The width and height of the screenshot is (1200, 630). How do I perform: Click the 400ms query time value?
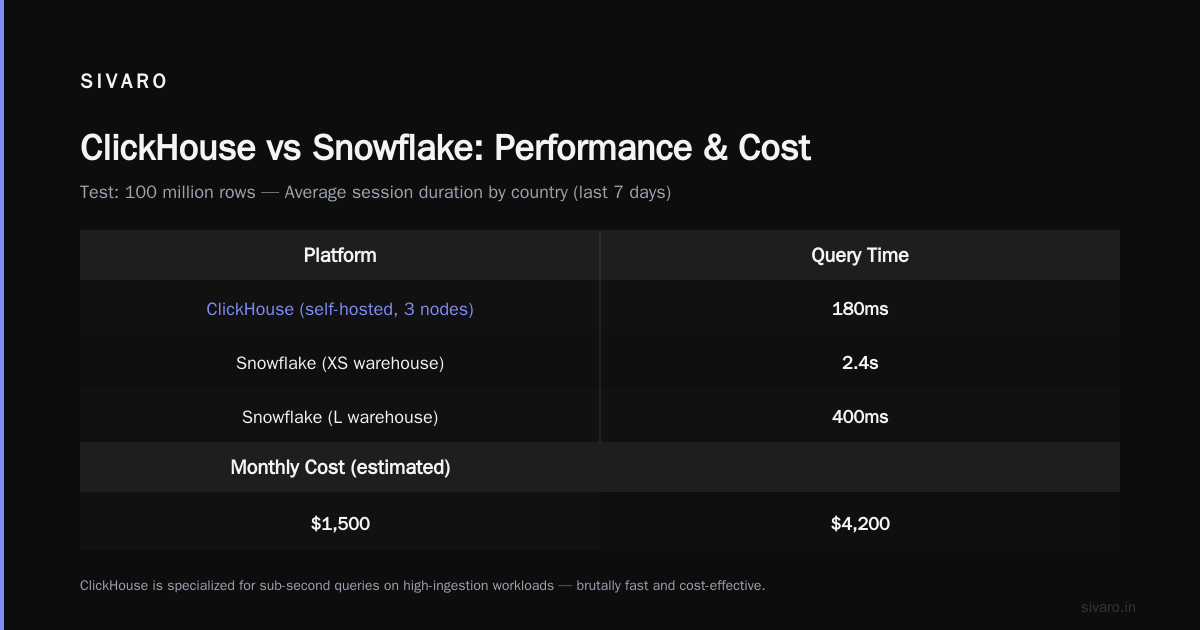pos(860,417)
